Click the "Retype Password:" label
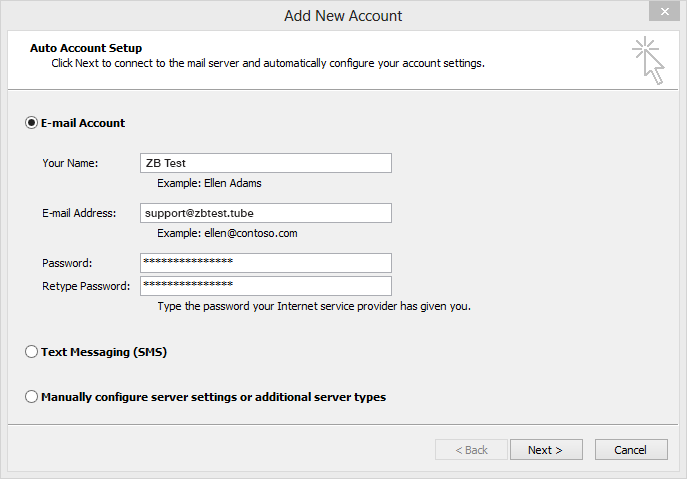 point(86,286)
